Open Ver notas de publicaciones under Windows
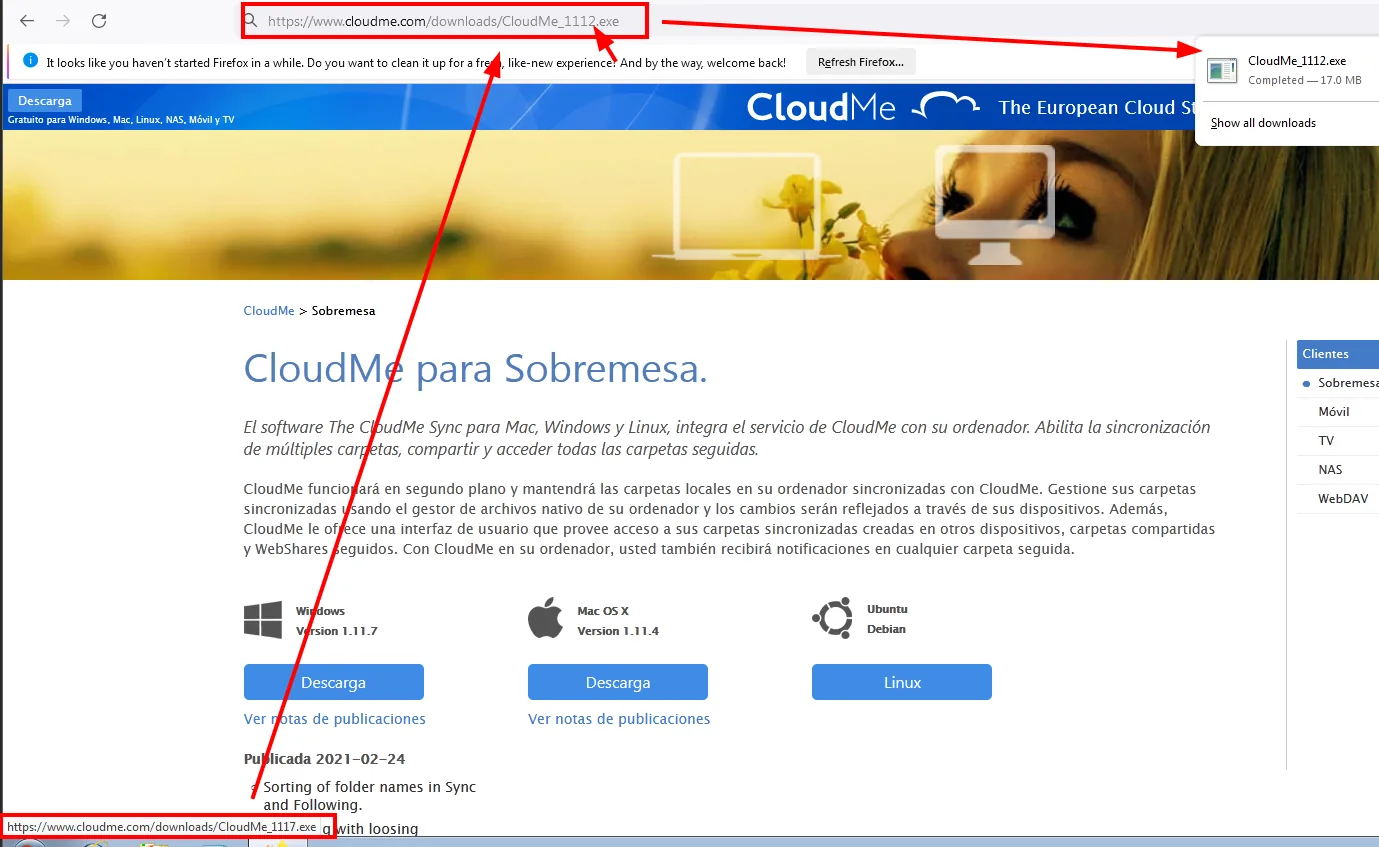Image resolution: width=1379 pixels, height=847 pixels. click(335, 719)
